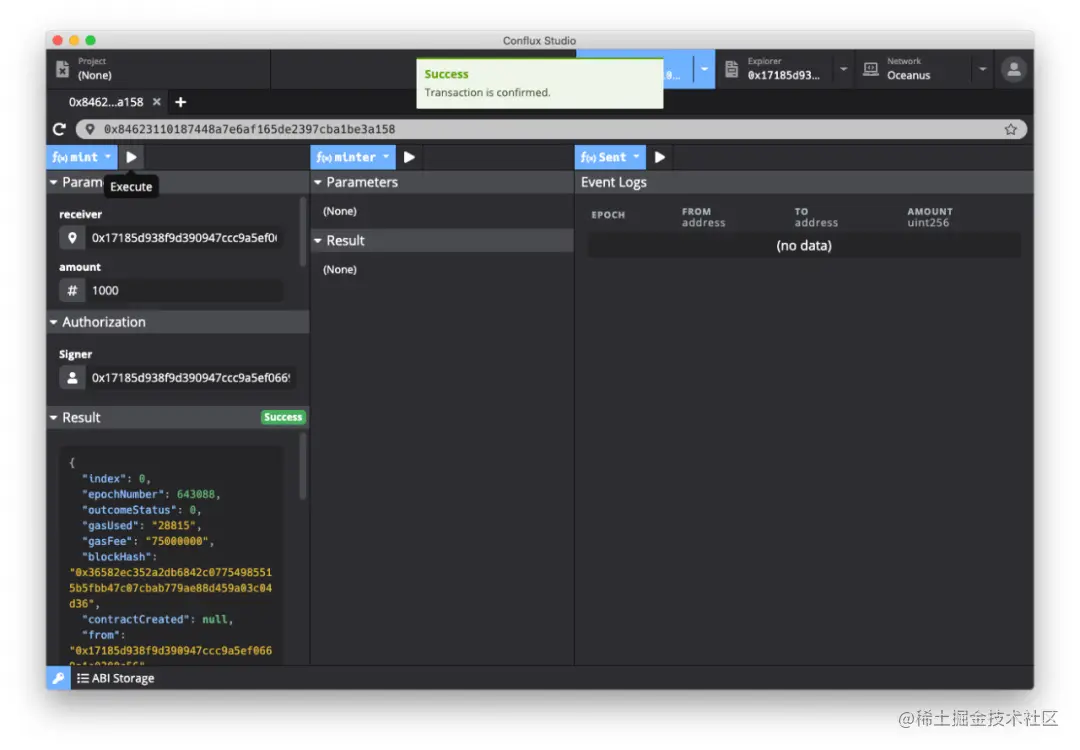Image resolution: width=1080 pixels, height=750 pixels.
Task: Open ABI Storage
Action: click(116, 678)
